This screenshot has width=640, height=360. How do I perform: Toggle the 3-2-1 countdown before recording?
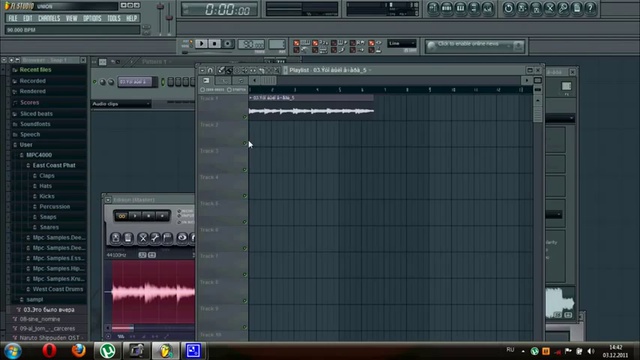[x=315, y=42]
